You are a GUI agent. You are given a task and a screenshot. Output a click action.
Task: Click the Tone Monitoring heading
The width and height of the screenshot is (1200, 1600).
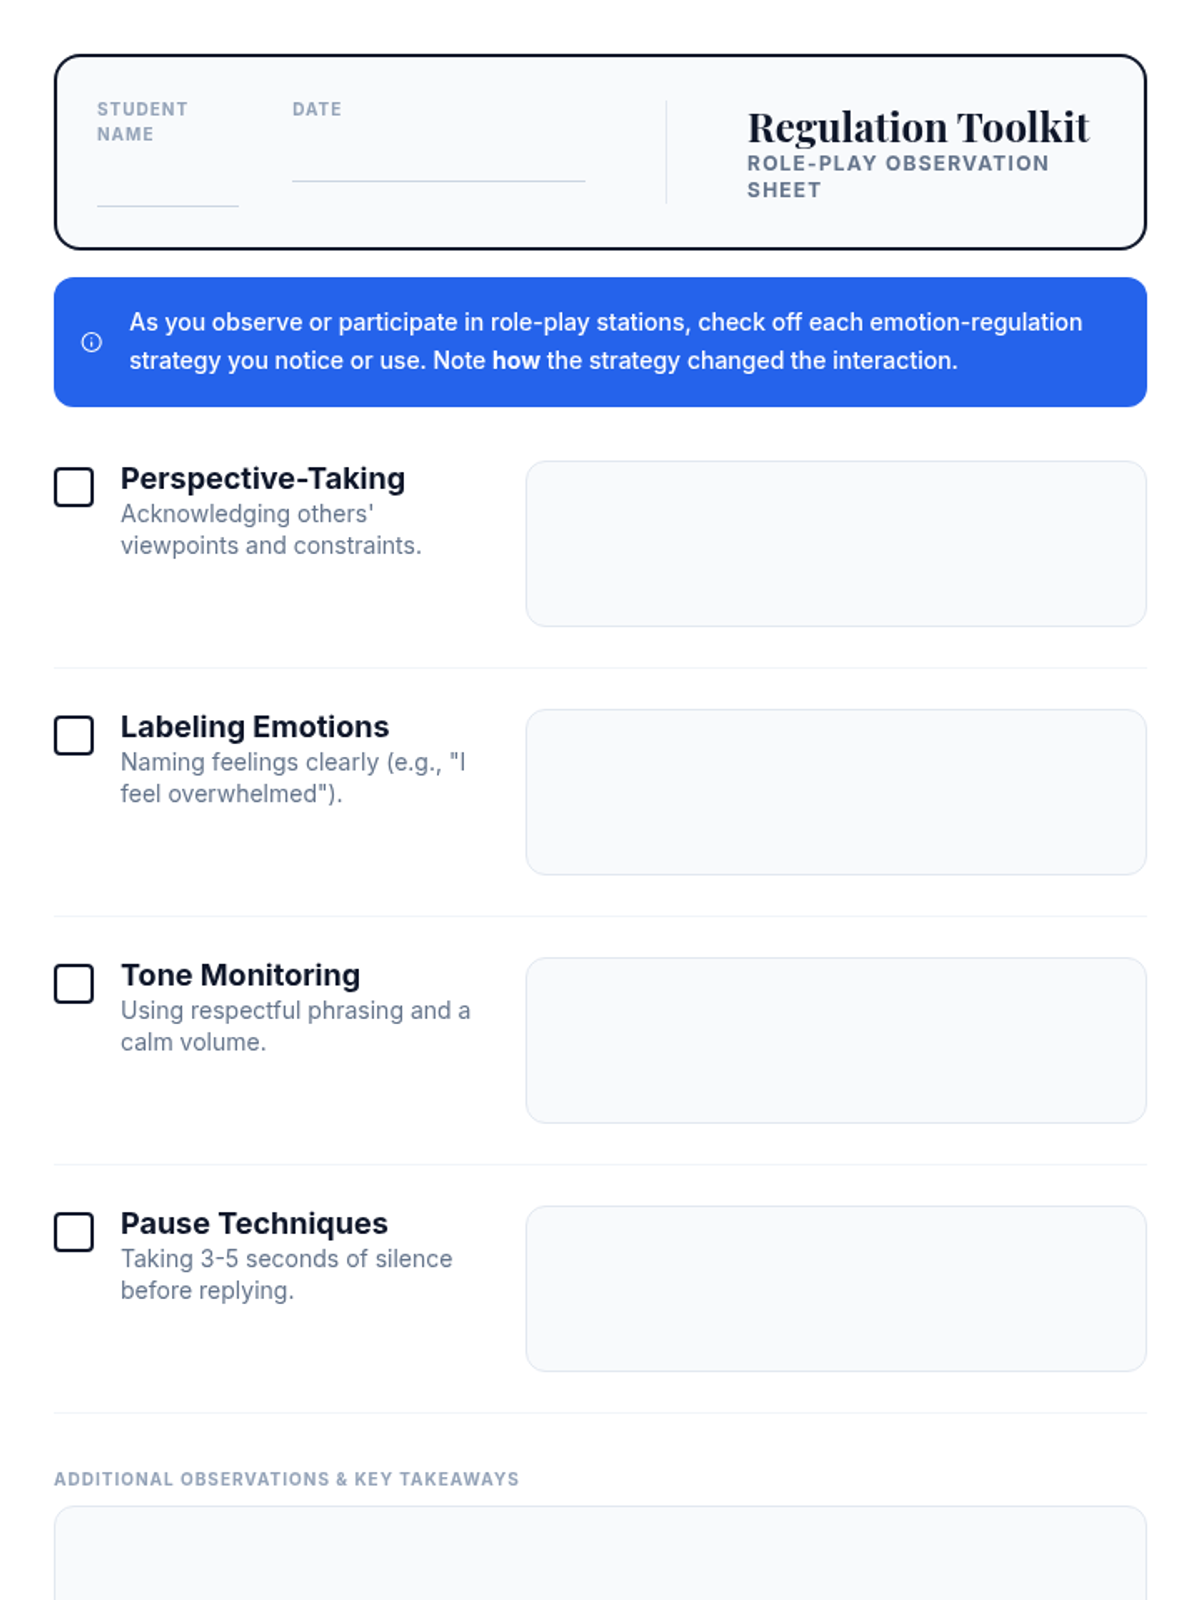click(x=240, y=975)
